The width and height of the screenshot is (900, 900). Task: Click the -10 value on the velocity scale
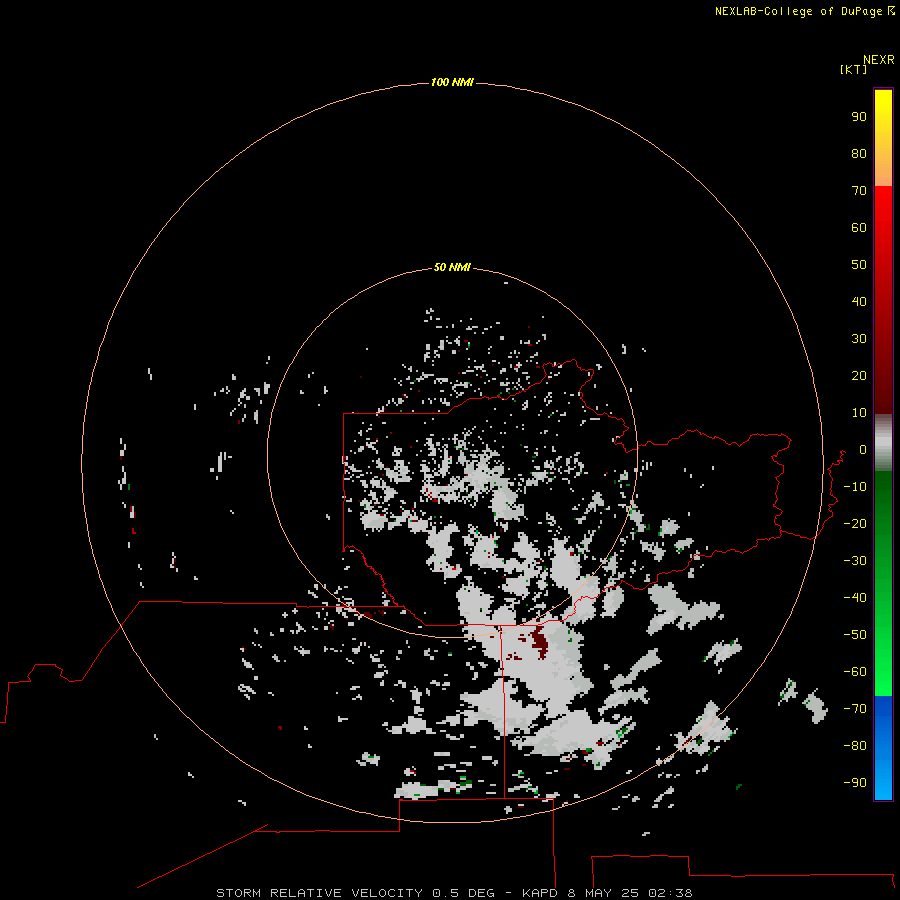[855, 487]
